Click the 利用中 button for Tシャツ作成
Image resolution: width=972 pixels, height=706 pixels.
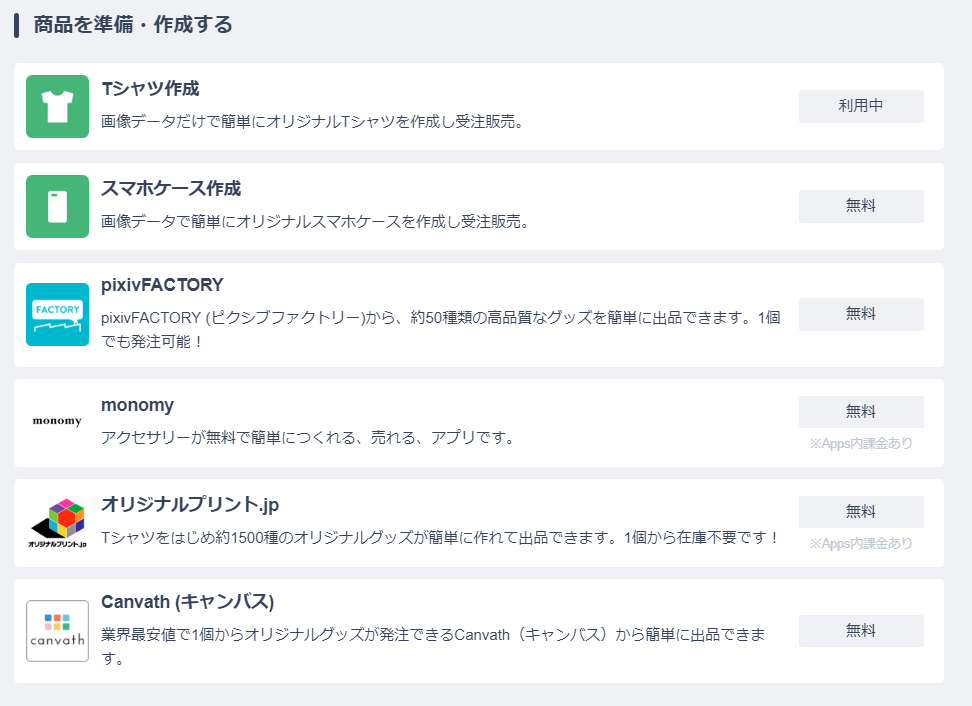[x=861, y=106]
